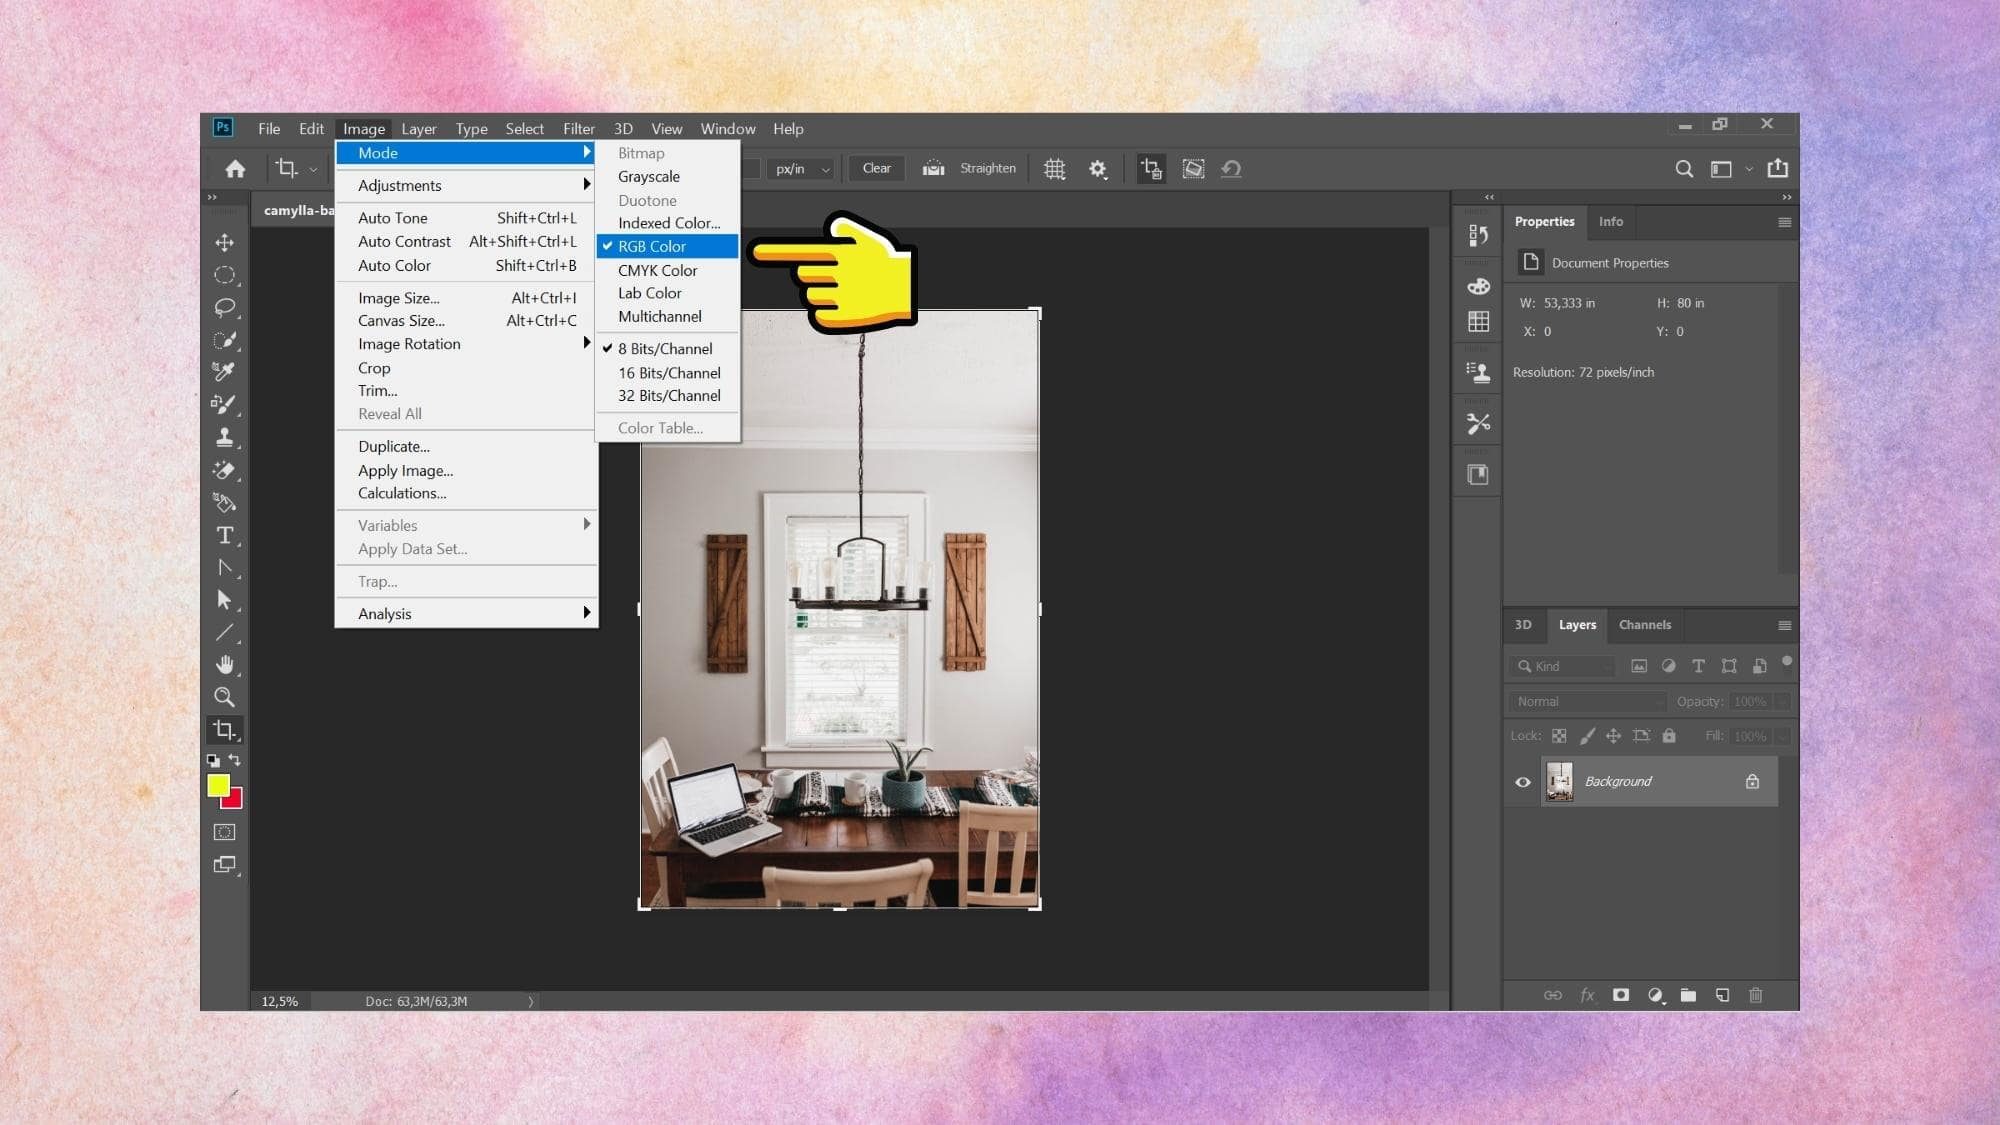Open the px/in units dropdown
Image resolution: width=2000 pixels, height=1125 pixels.
point(800,168)
